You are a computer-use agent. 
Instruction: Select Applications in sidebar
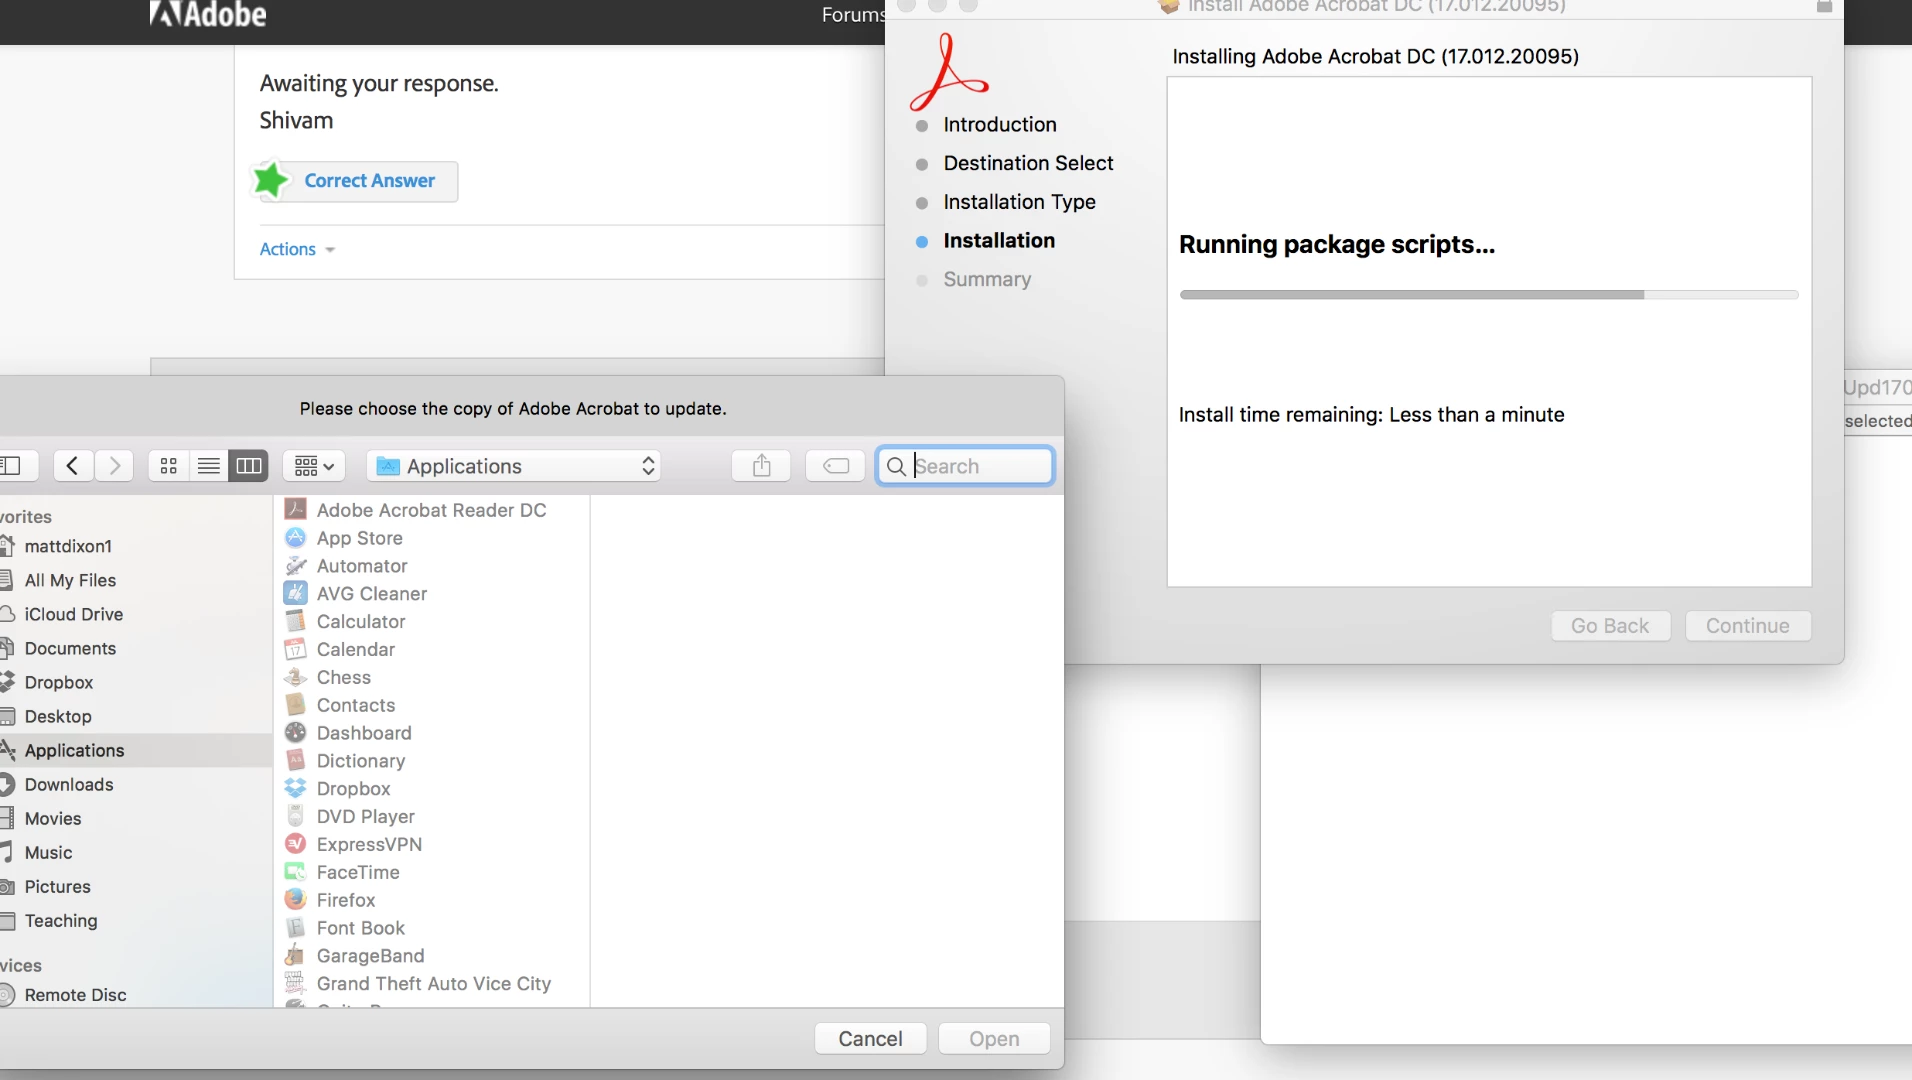(135, 750)
